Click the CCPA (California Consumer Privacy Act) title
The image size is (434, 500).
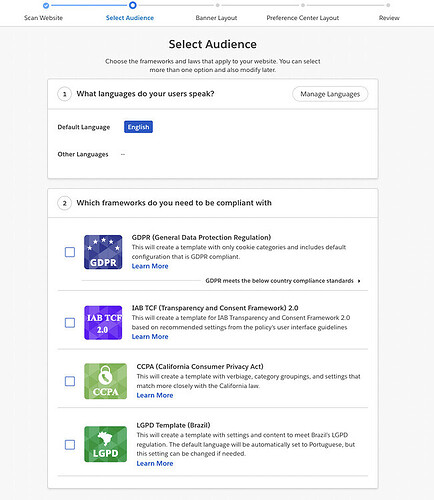200,367
